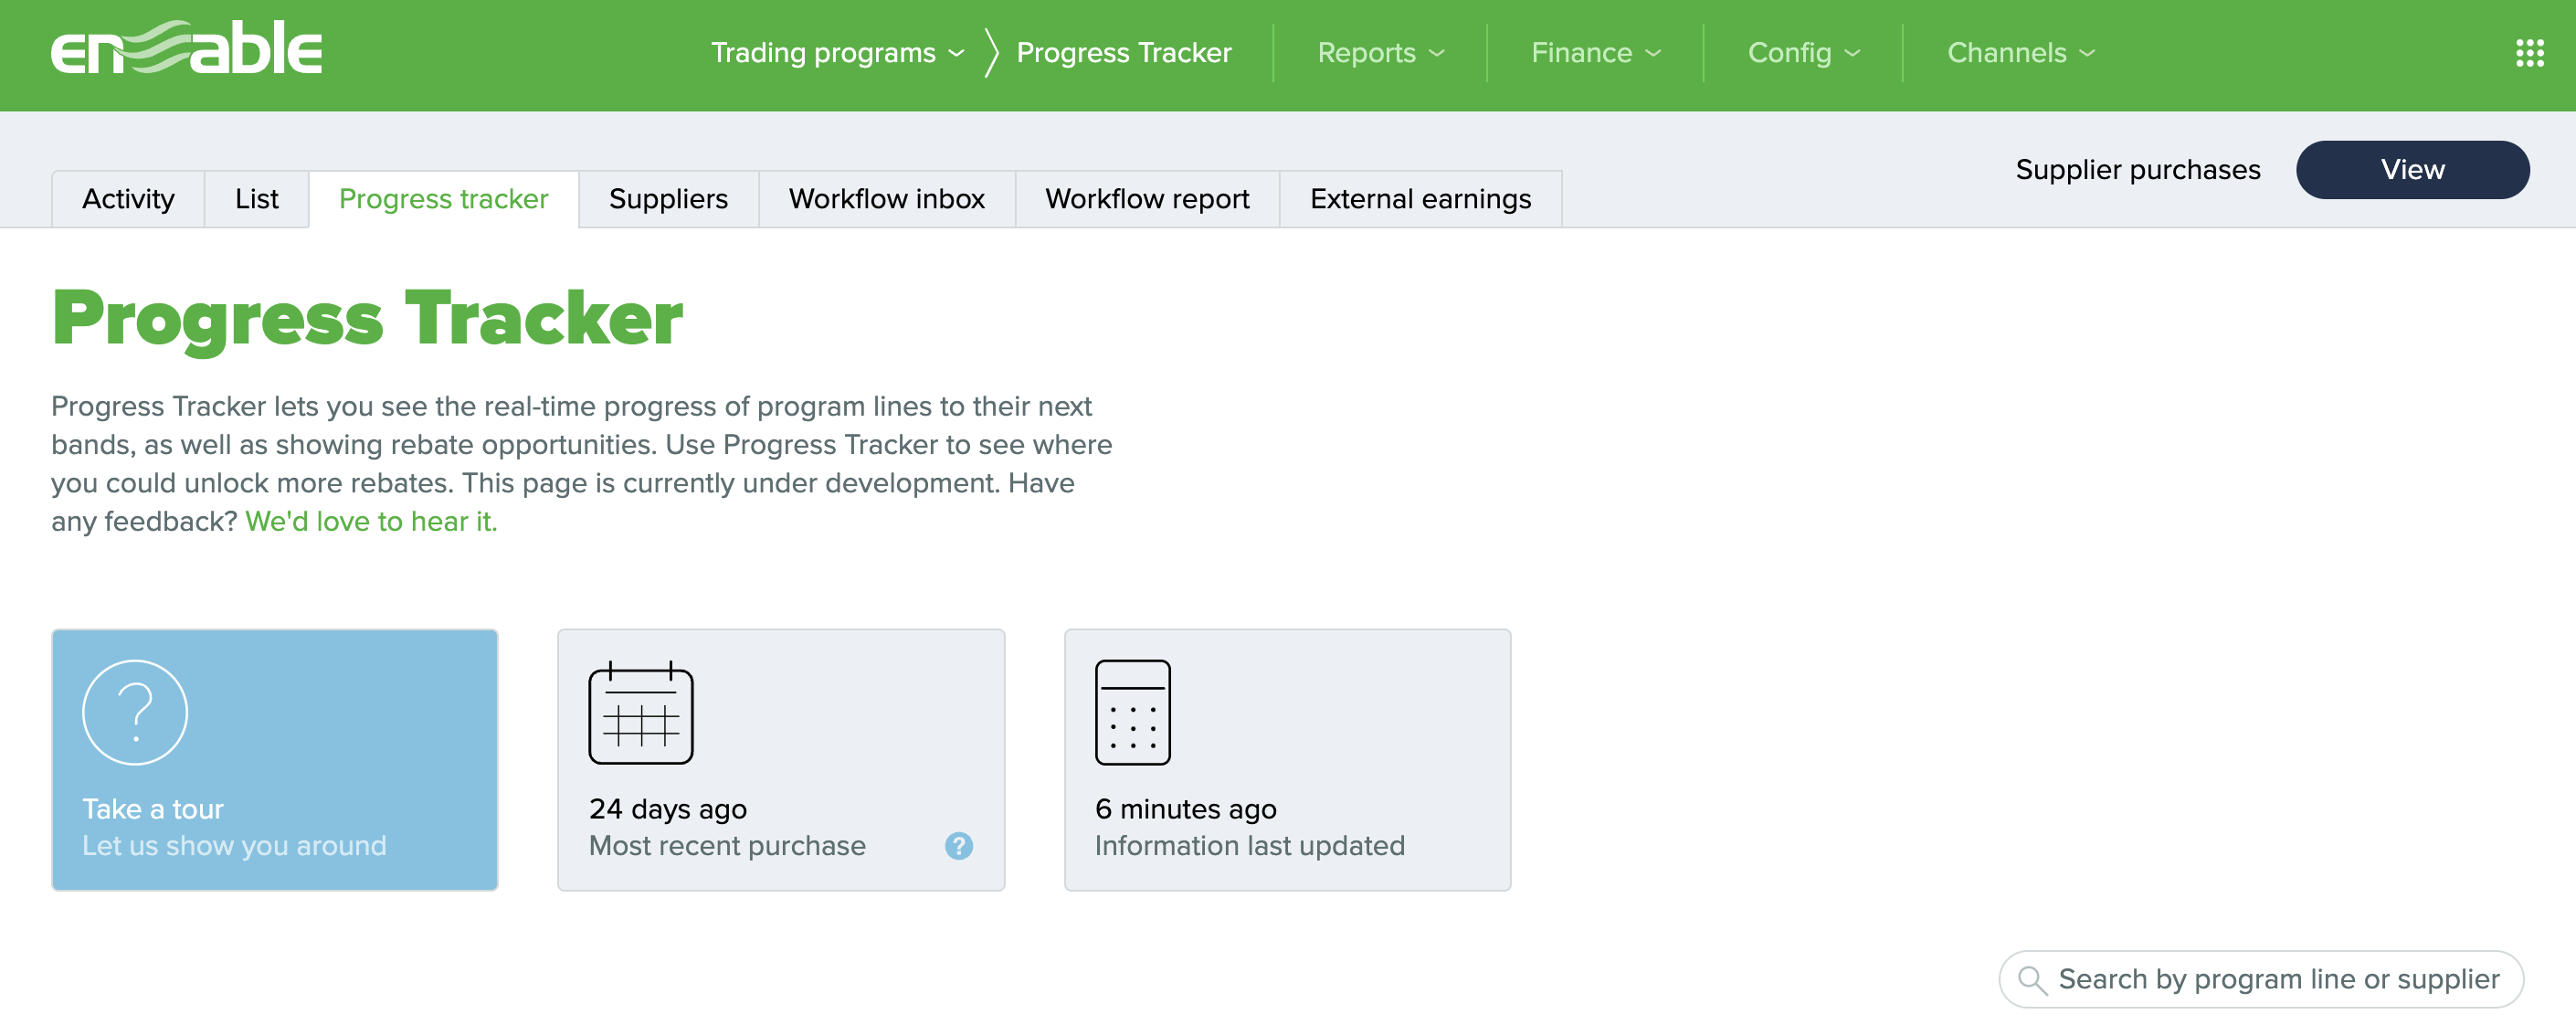Open the Workflow report tab

(x=1147, y=199)
